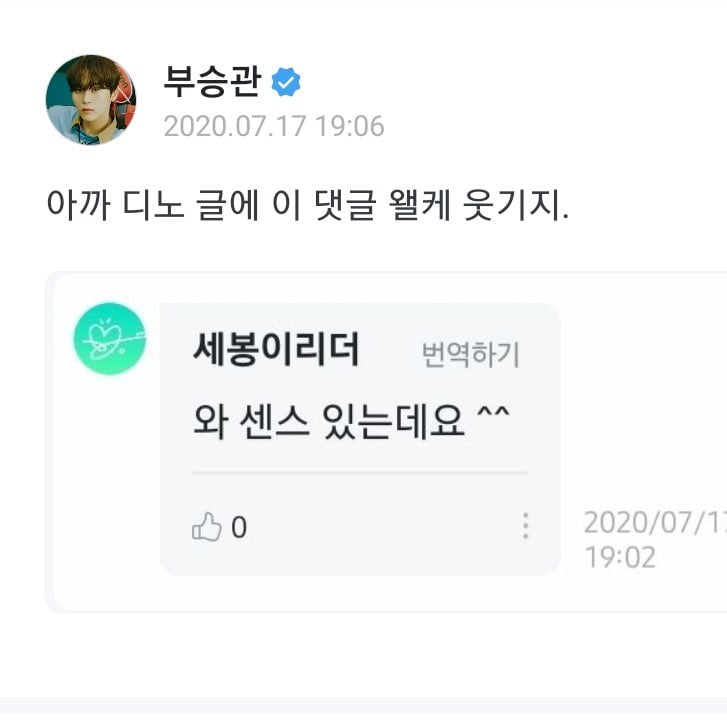Click the post timestamp 2020.07.17 19:06
Screen dimensions: 727x727
coord(273,127)
